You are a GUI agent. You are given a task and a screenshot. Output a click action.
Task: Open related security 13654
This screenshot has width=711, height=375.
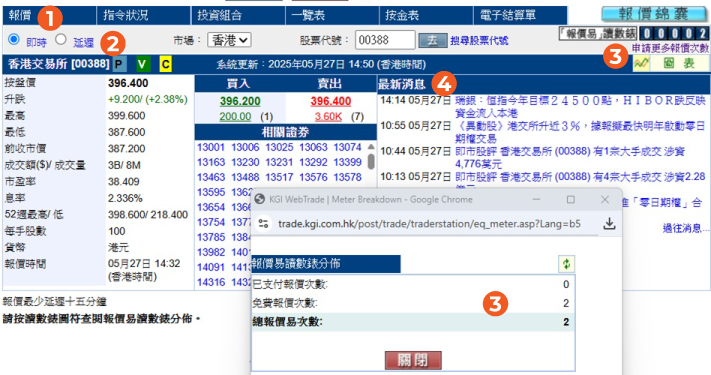pyautogui.click(x=211, y=207)
